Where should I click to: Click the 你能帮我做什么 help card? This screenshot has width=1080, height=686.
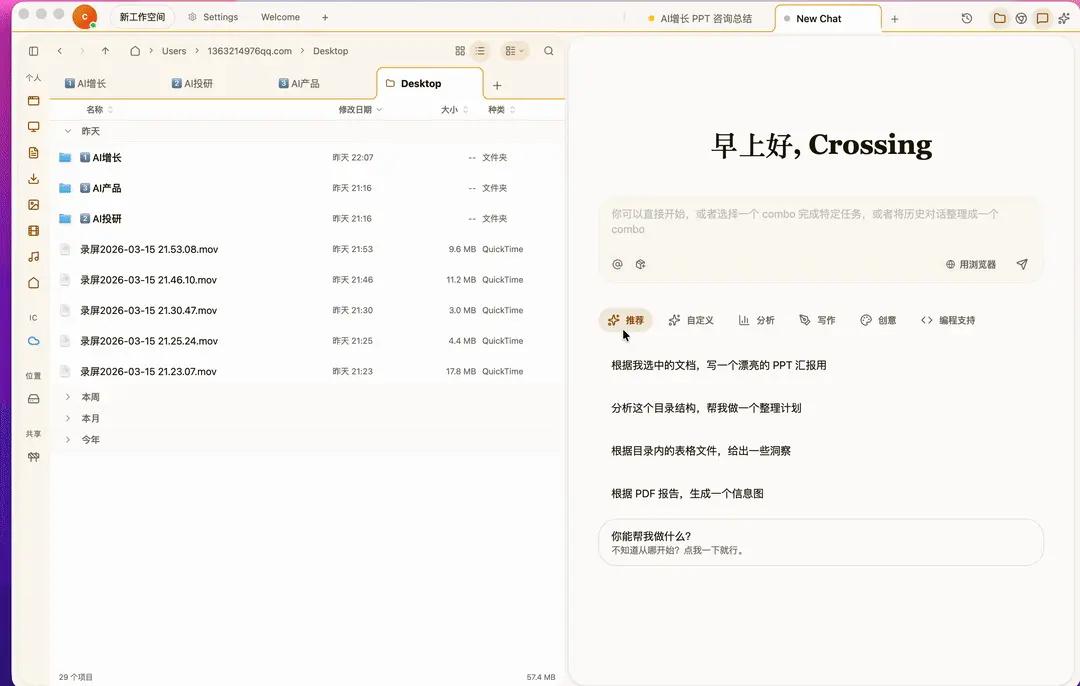[x=822, y=541]
